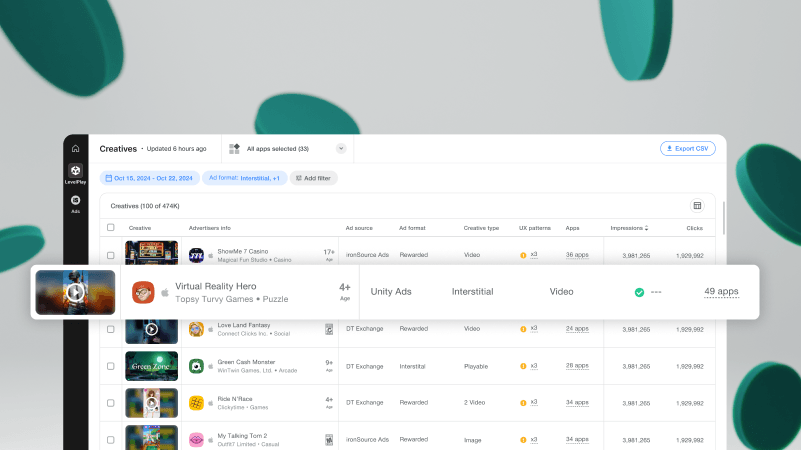The image size is (801, 450).
Task: Check the Green Cash Monster row checkbox
Action: [111, 366]
